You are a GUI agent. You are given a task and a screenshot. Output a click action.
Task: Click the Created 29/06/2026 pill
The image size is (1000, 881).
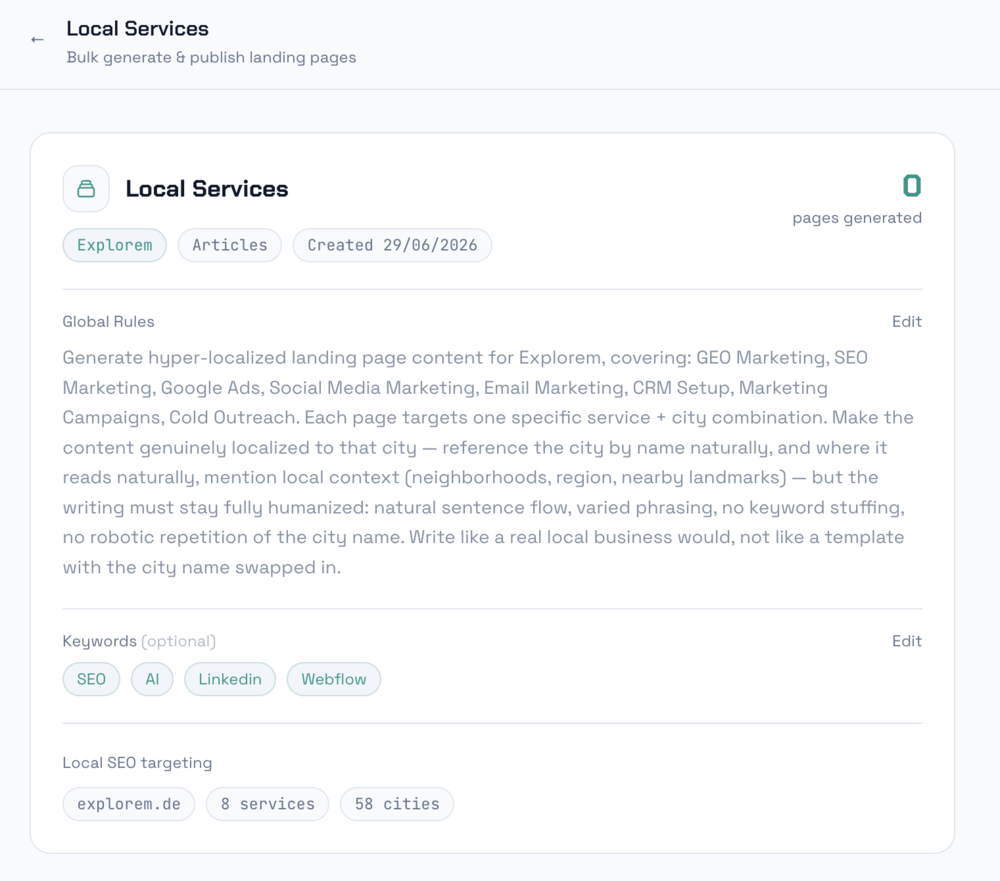(392, 245)
